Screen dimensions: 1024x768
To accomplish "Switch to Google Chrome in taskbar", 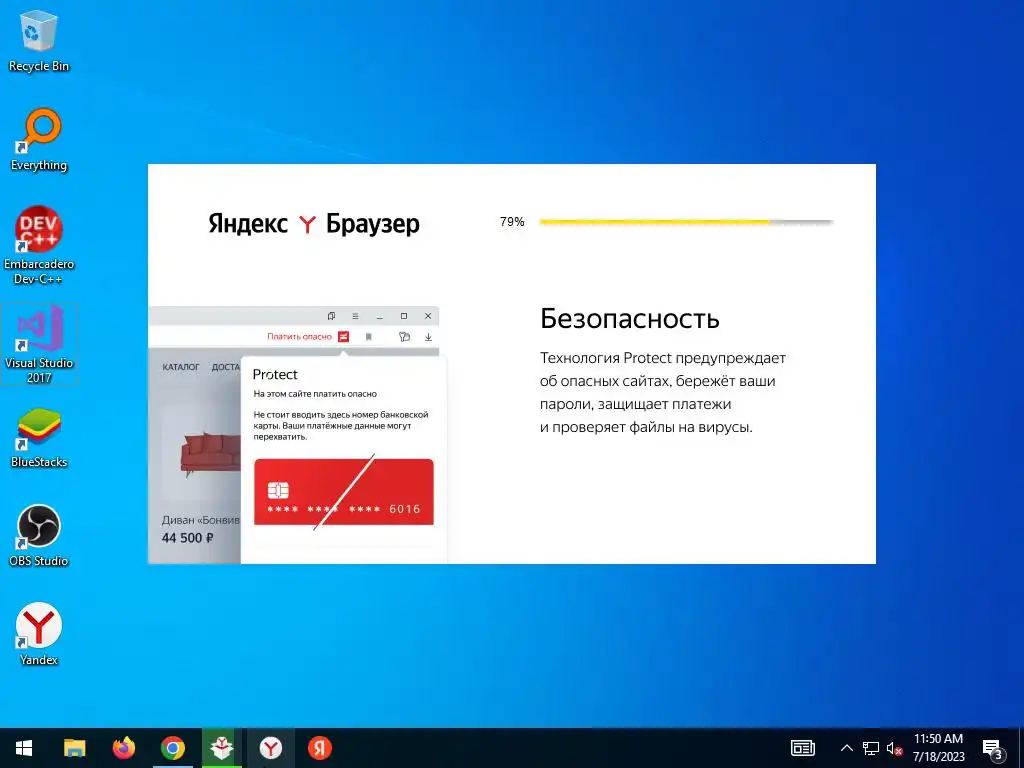I will pyautogui.click(x=172, y=748).
